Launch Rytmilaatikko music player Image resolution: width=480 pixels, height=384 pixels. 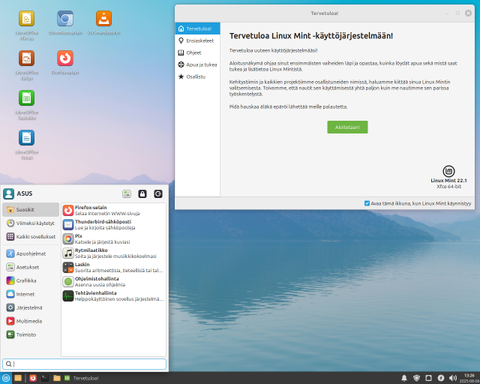pyautogui.click(x=114, y=253)
